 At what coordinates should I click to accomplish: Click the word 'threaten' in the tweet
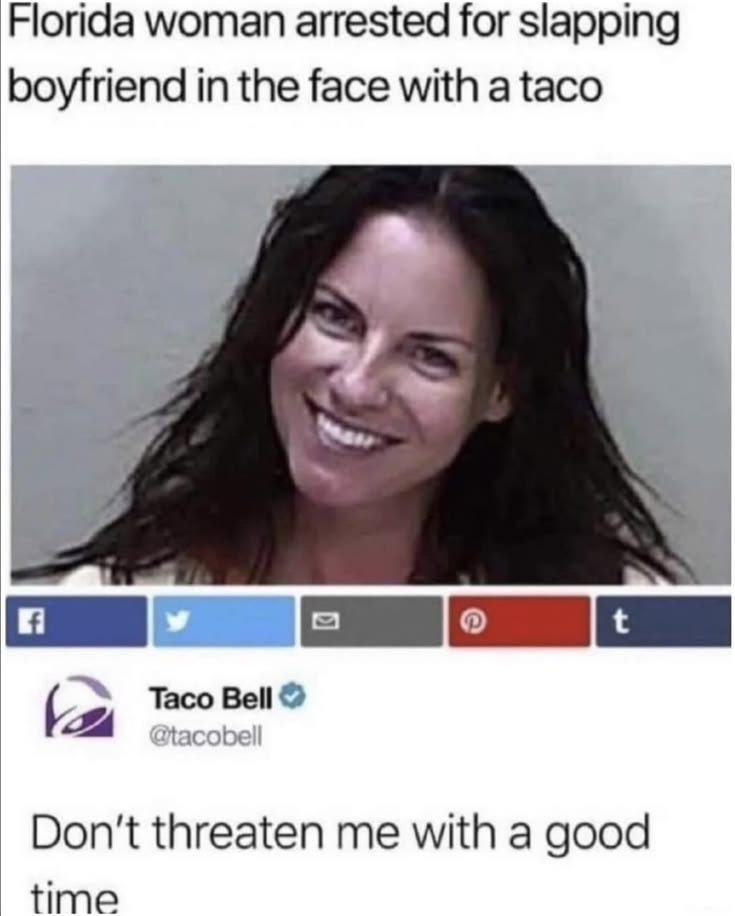click(x=238, y=832)
